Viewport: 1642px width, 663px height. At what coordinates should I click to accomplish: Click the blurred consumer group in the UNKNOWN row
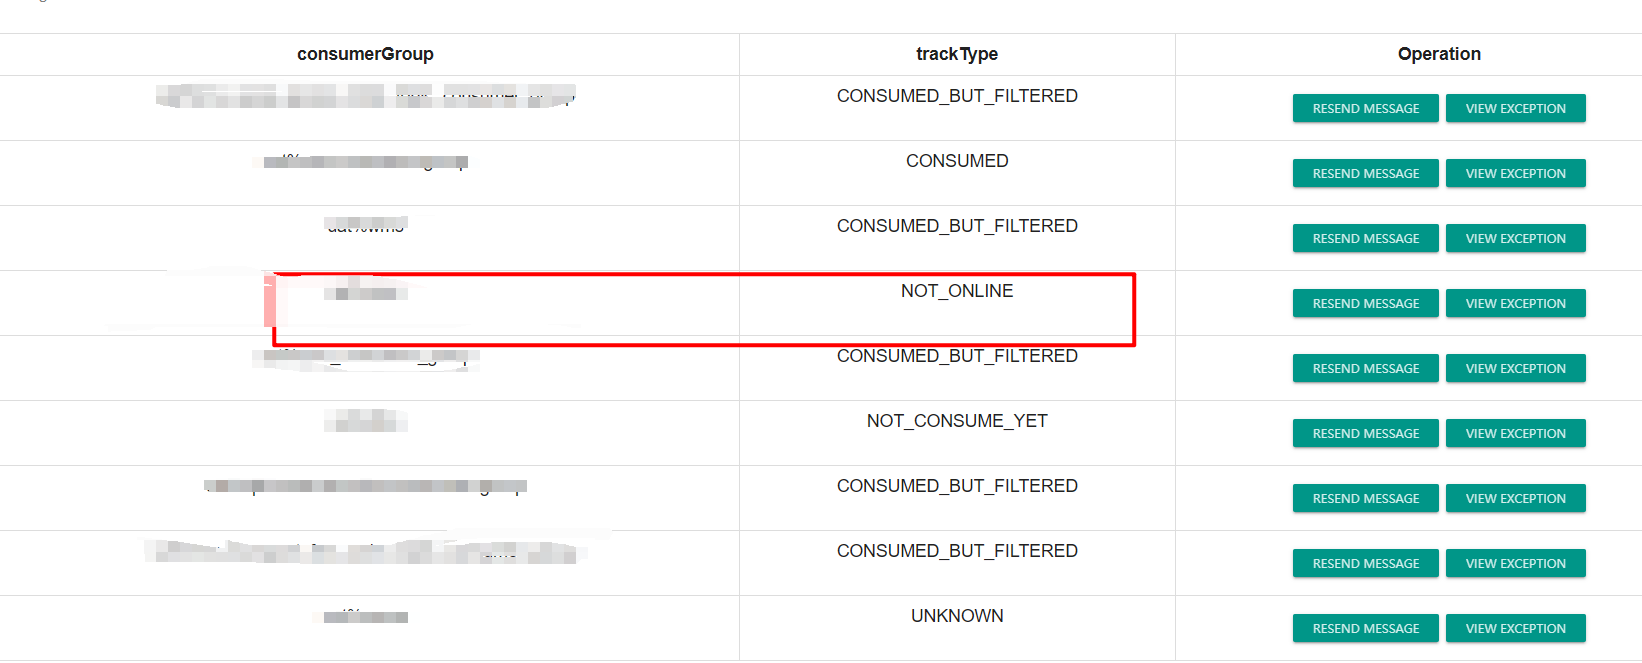pyautogui.click(x=366, y=616)
